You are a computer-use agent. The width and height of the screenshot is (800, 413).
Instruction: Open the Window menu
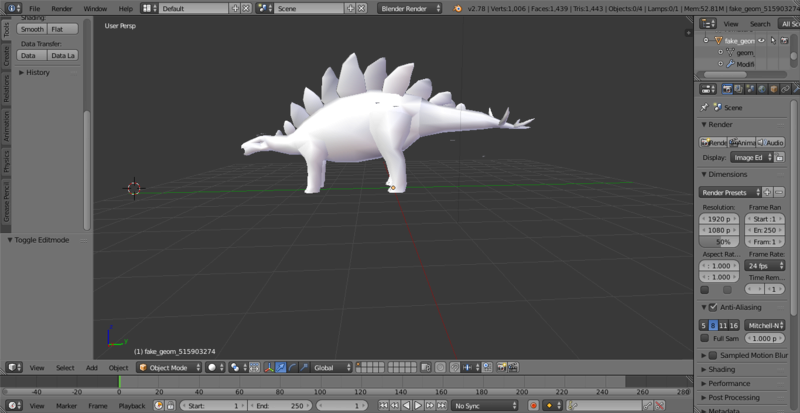(95, 9)
